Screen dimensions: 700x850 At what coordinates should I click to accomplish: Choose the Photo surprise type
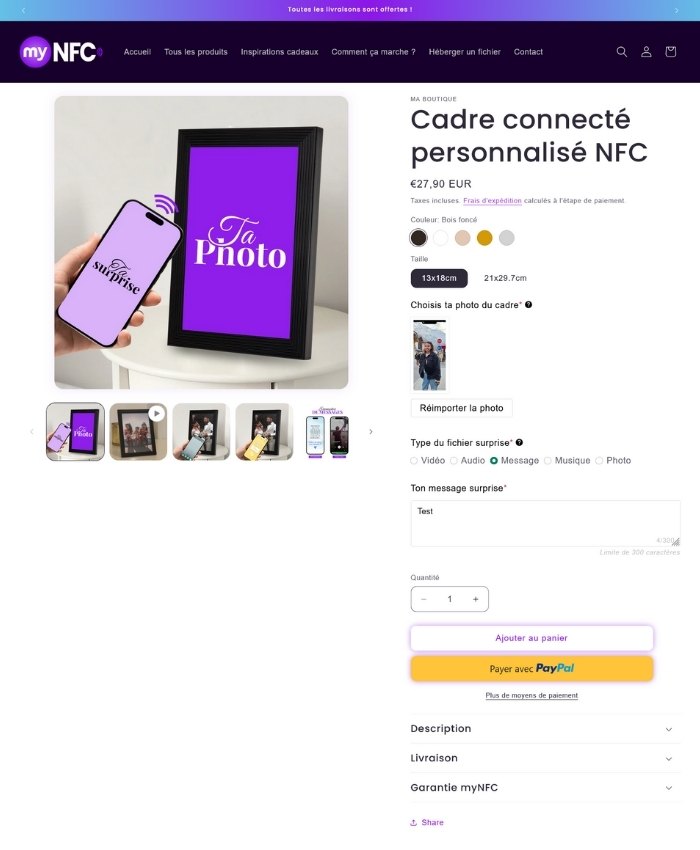[599, 460]
